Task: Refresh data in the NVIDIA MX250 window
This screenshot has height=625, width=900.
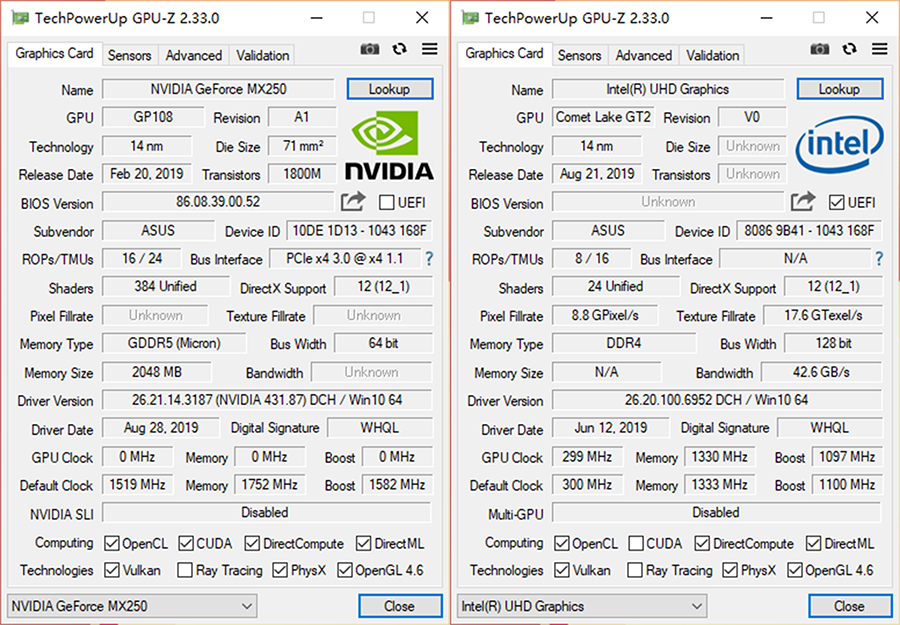Action: [x=399, y=49]
